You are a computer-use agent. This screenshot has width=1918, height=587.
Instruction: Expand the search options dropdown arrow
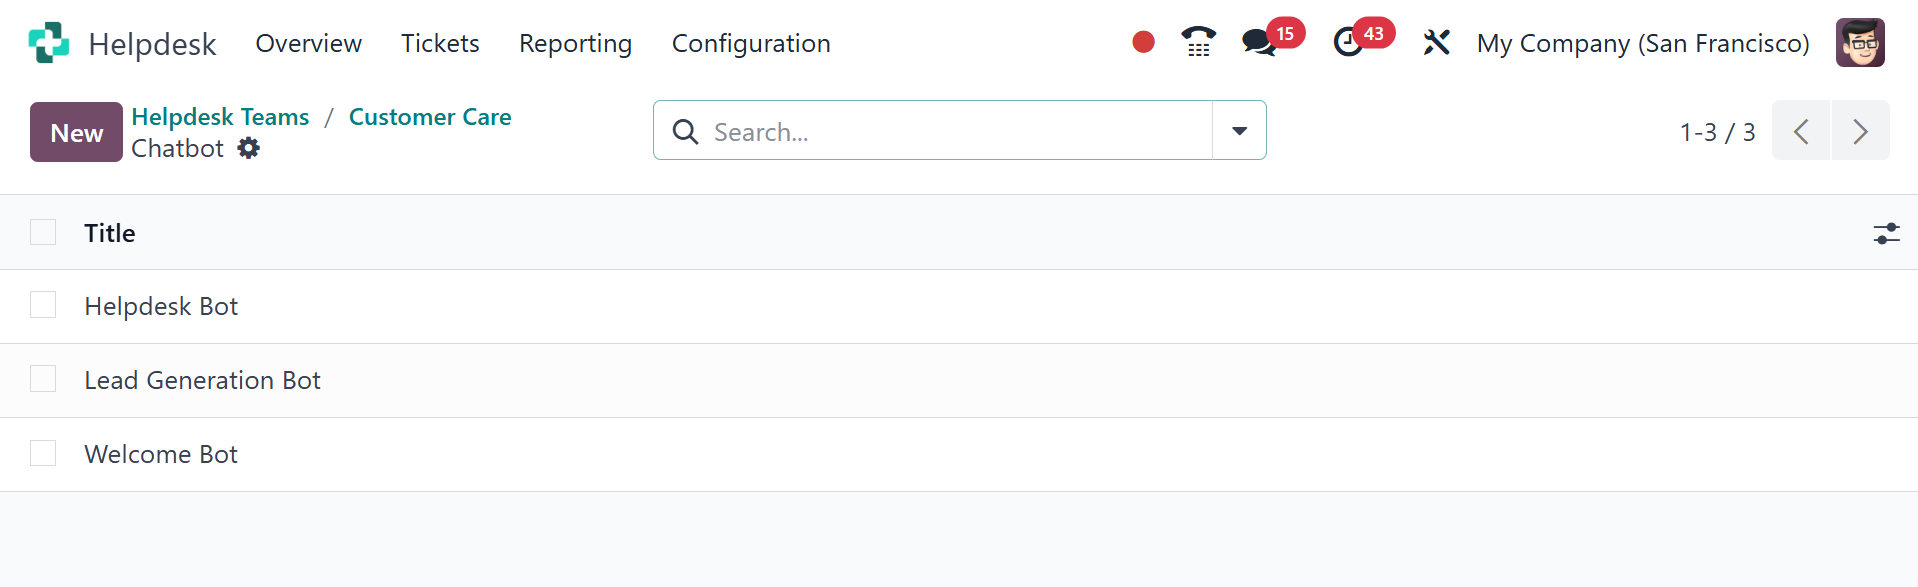(x=1239, y=130)
